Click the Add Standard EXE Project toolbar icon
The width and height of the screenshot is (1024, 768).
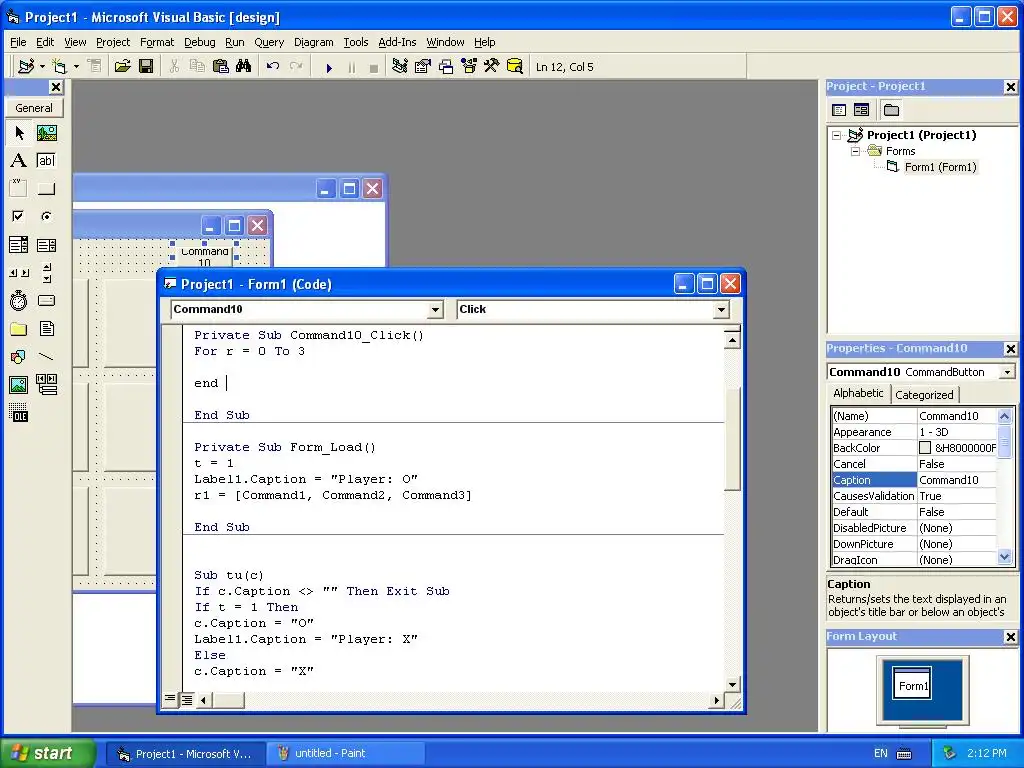[x=26, y=66]
